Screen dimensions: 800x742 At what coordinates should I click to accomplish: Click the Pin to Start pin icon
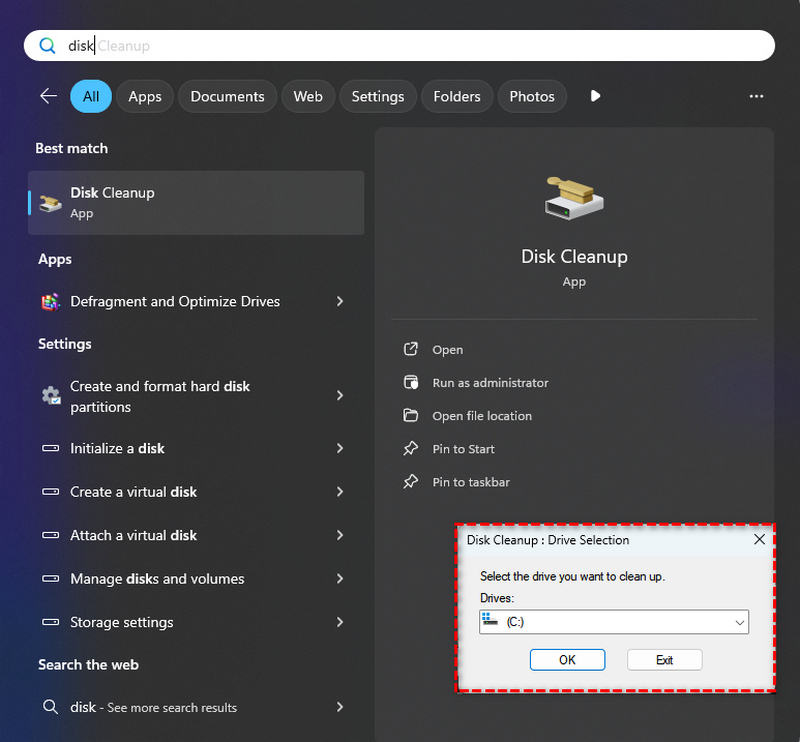click(x=411, y=449)
